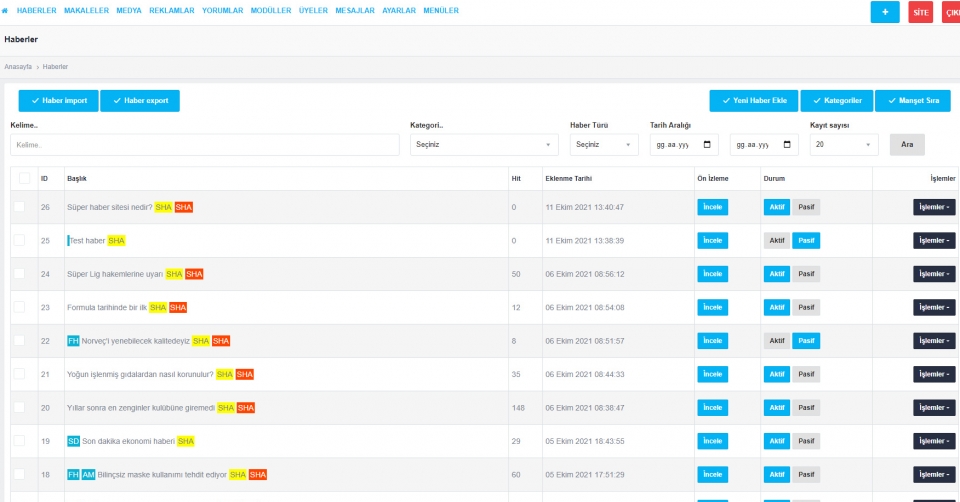Click the FH badge on news 22

73,341
